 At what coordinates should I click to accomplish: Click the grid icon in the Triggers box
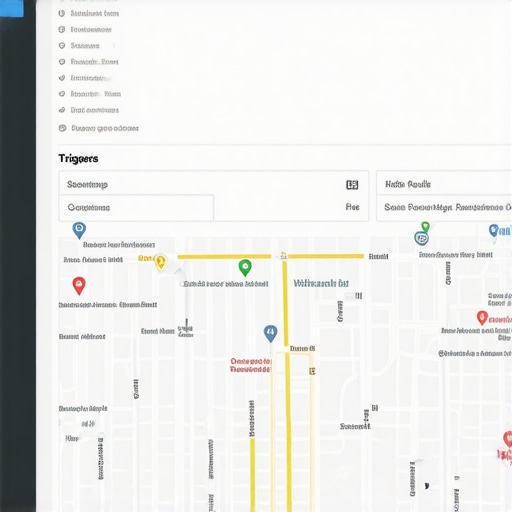352,185
